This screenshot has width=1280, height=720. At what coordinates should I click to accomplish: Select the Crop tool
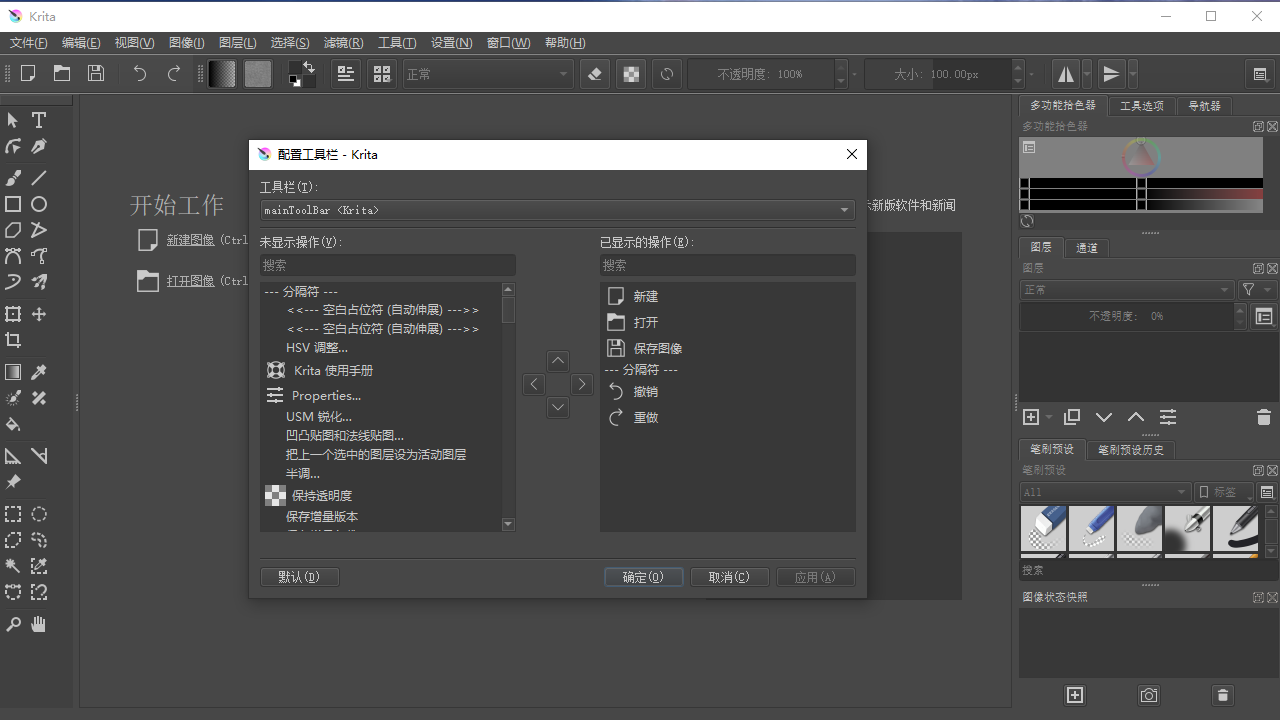13,340
